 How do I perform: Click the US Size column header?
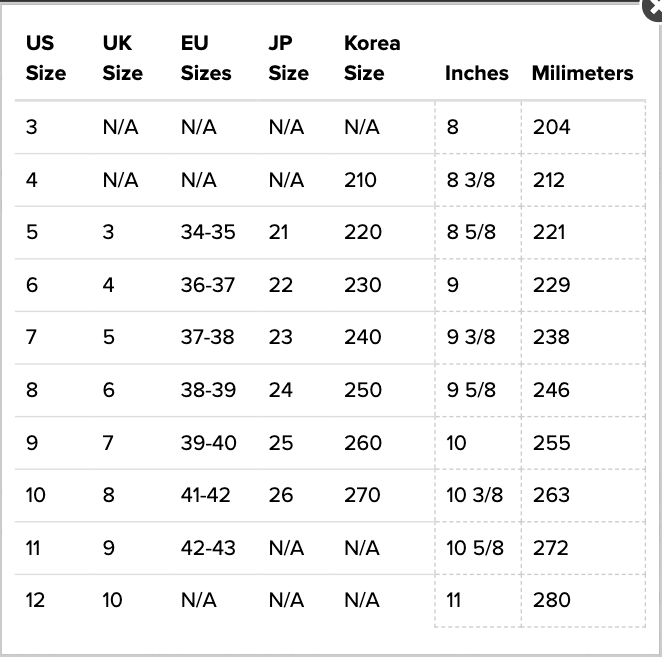click(46, 58)
